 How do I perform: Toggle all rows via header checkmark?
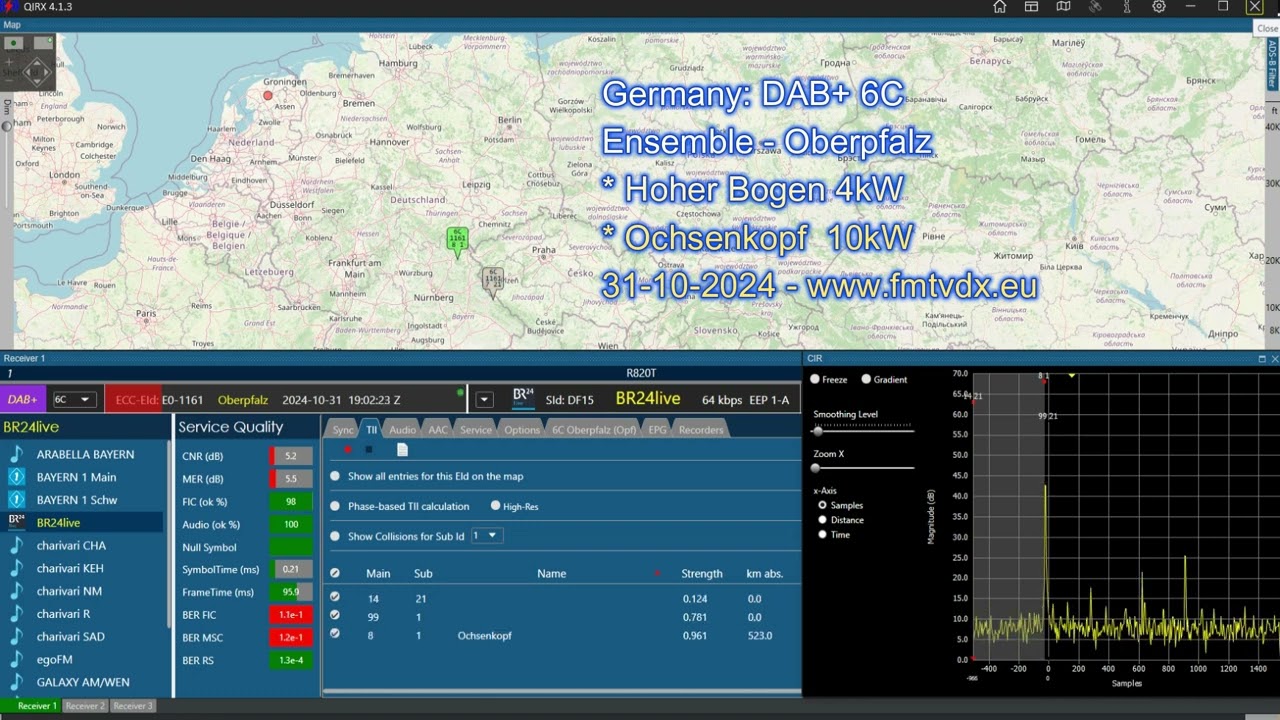click(x=335, y=573)
